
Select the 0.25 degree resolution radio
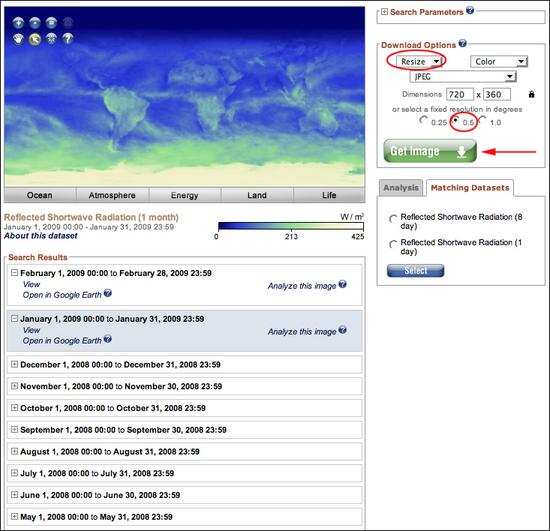pyautogui.click(x=423, y=121)
